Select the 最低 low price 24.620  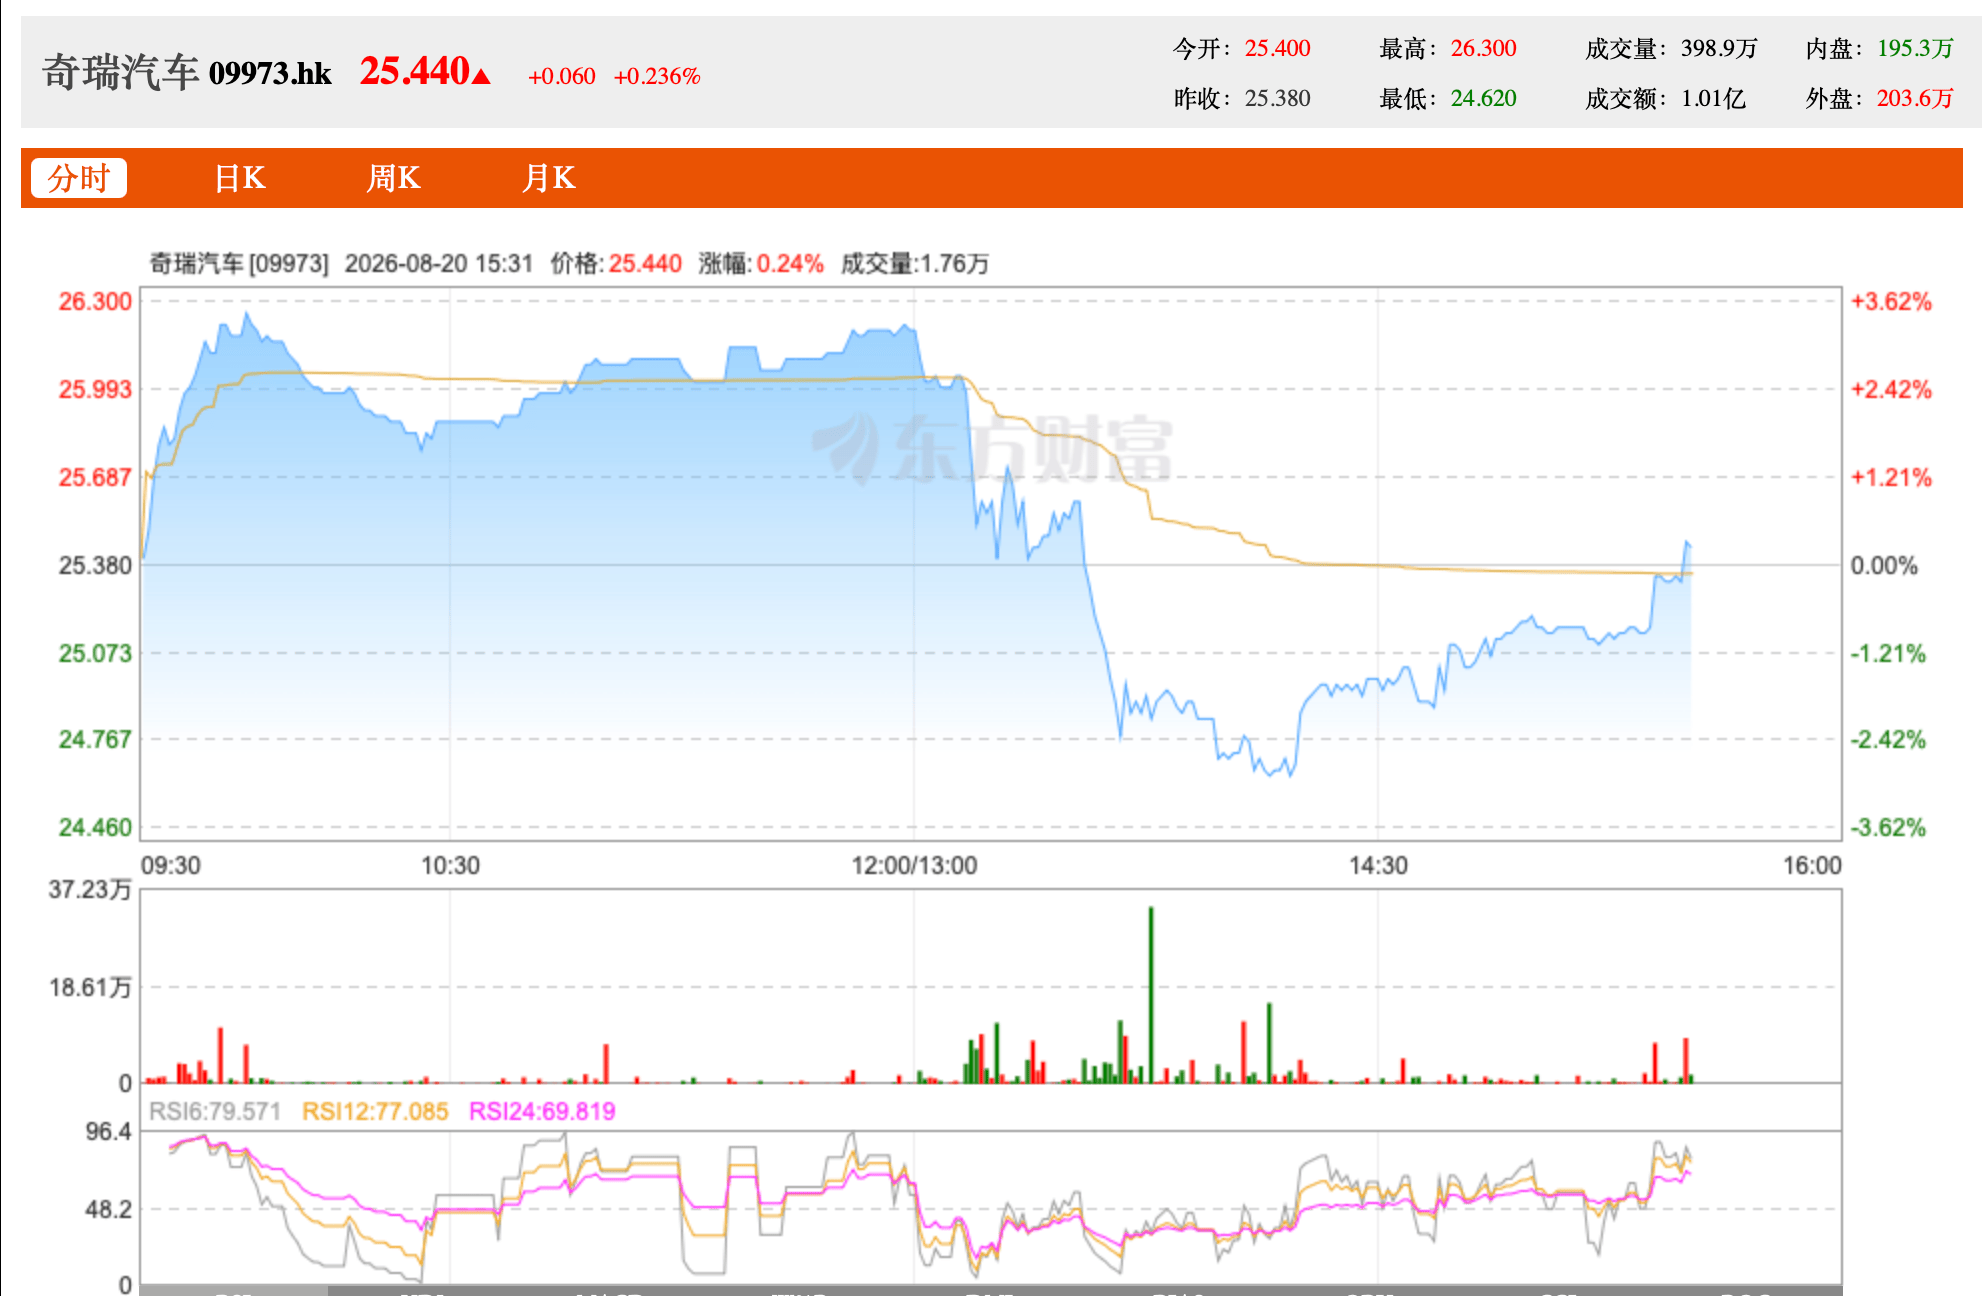(x=1484, y=98)
